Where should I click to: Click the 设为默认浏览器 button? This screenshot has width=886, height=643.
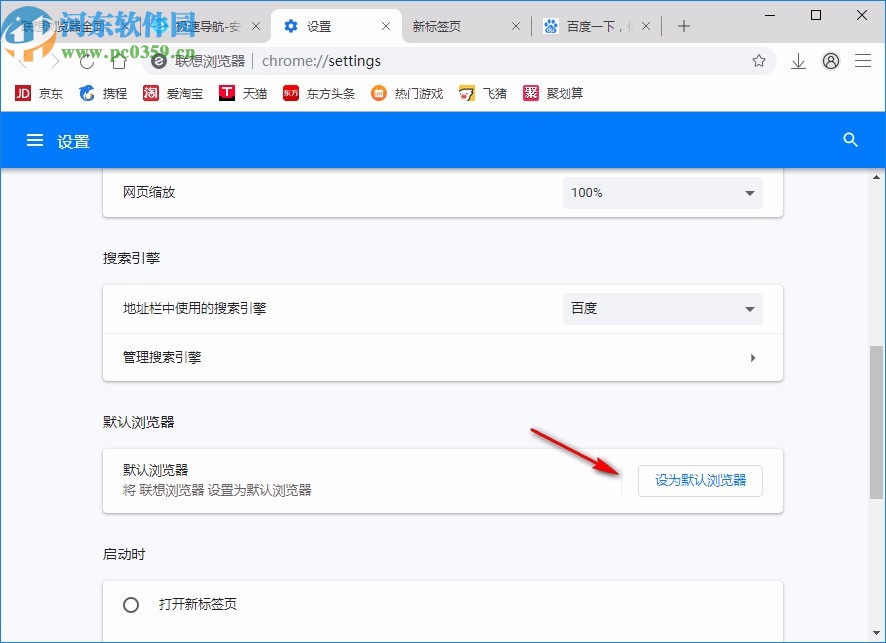point(700,481)
